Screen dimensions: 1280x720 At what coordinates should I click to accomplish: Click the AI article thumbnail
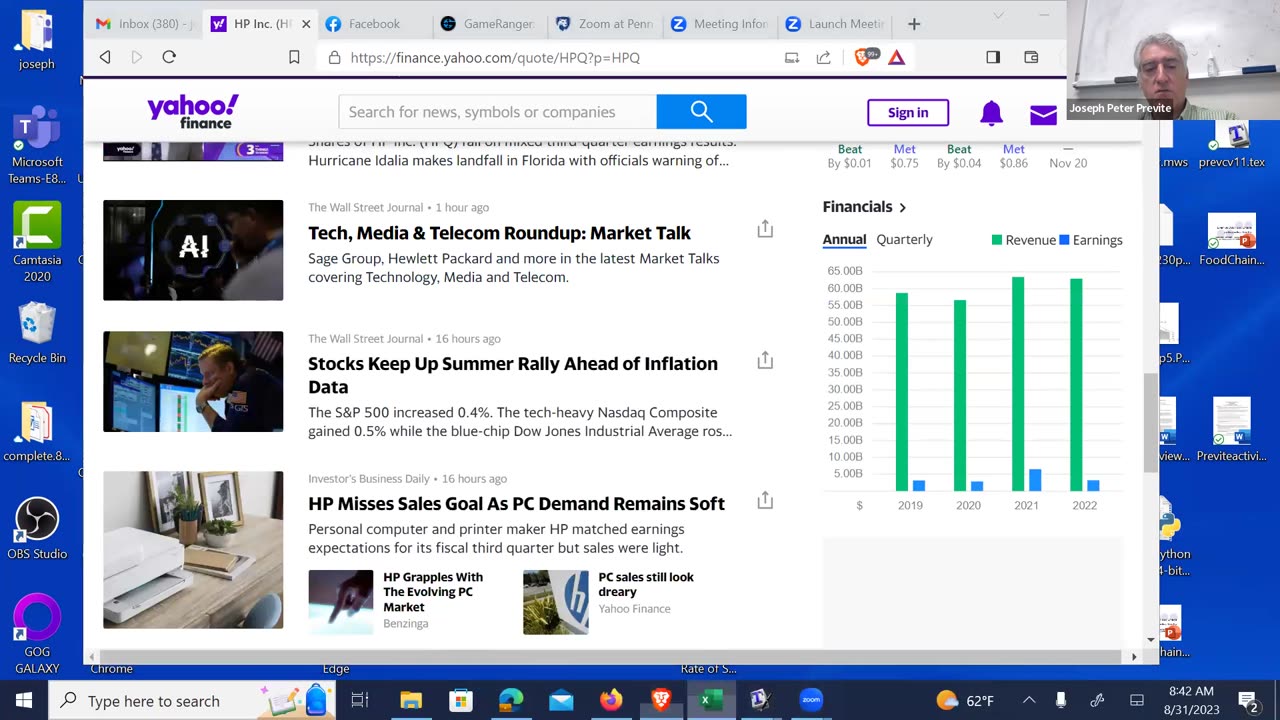(193, 250)
